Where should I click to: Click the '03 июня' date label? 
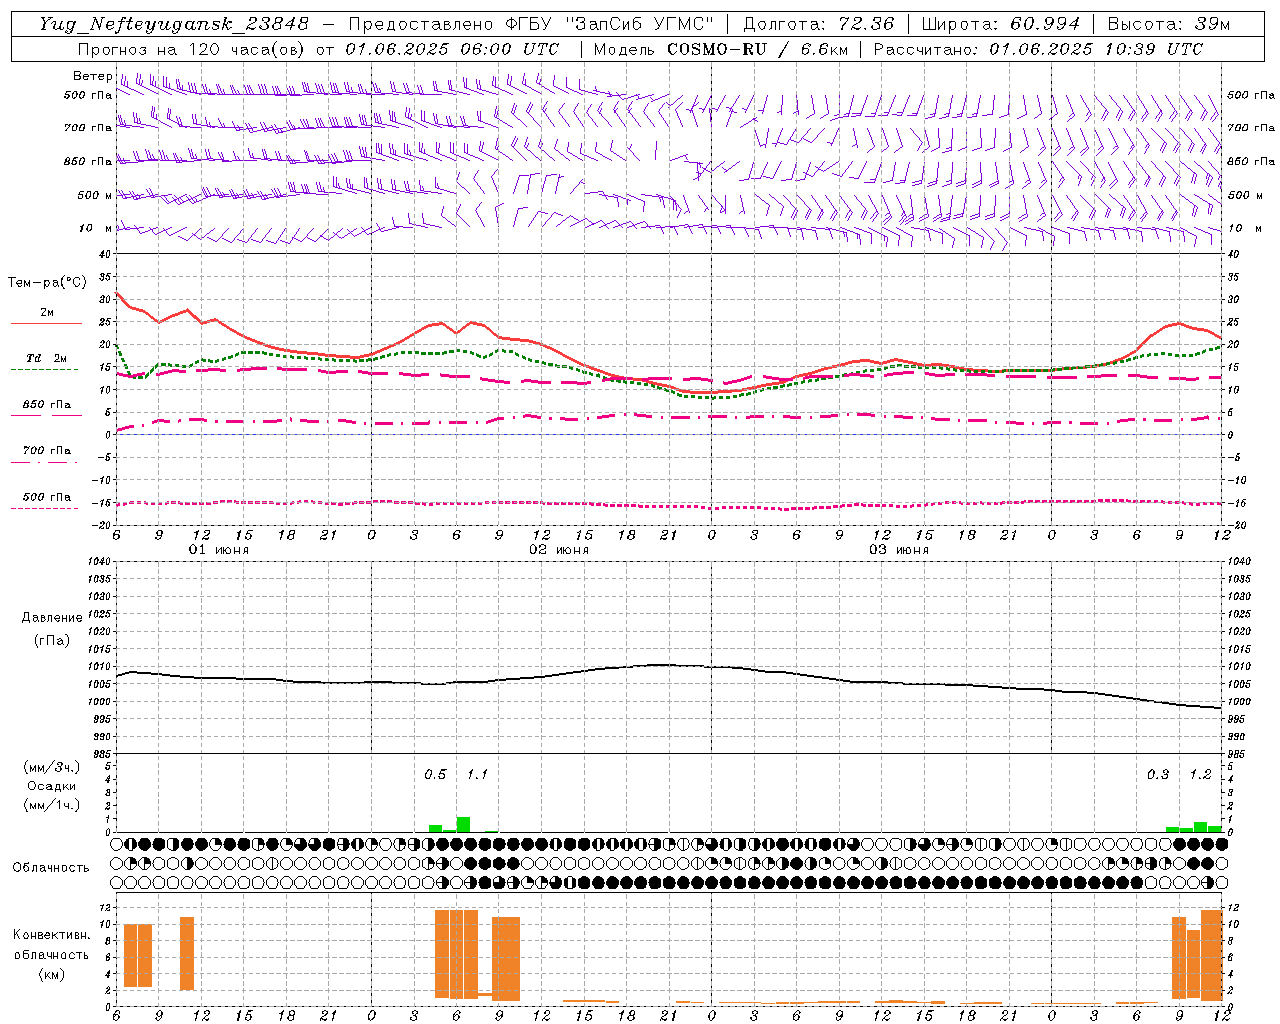pos(899,550)
